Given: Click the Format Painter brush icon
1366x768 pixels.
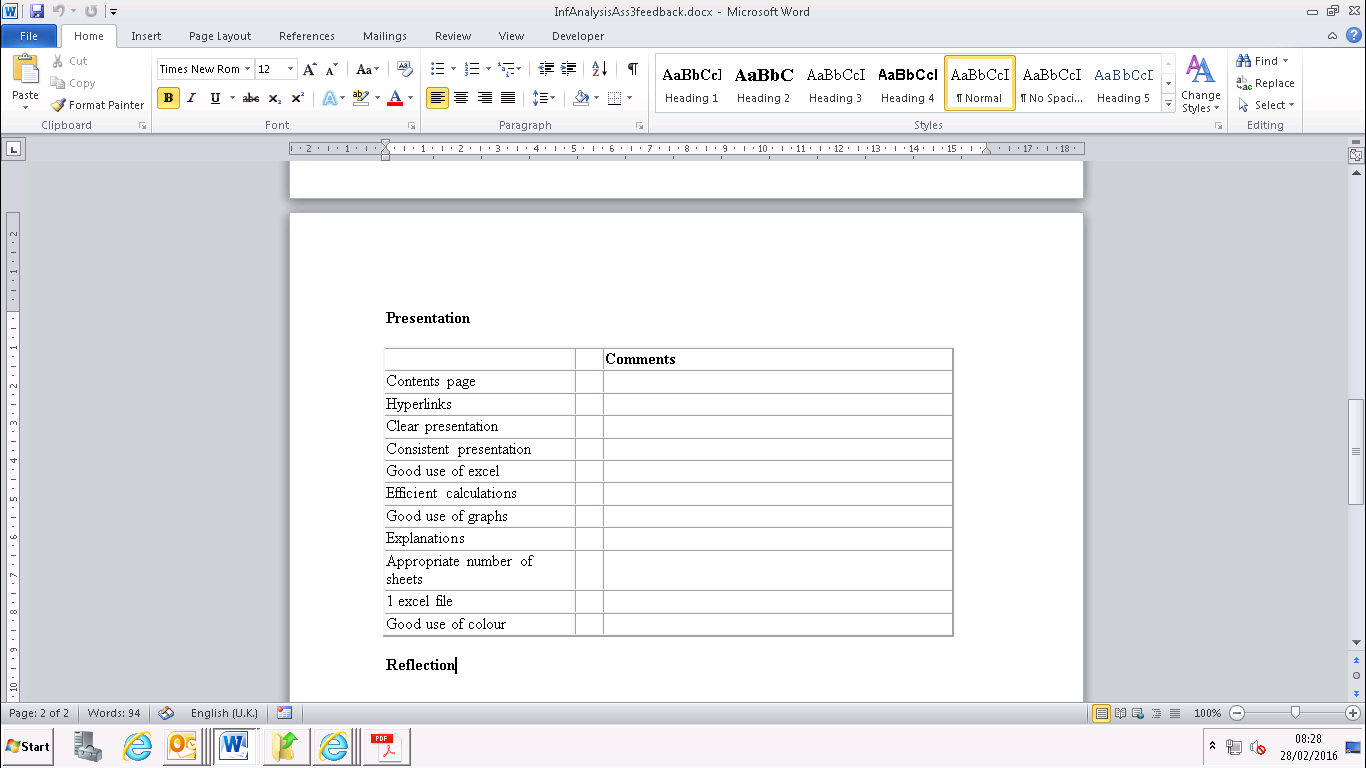Looking at the screenshot, I should point(59,105).
